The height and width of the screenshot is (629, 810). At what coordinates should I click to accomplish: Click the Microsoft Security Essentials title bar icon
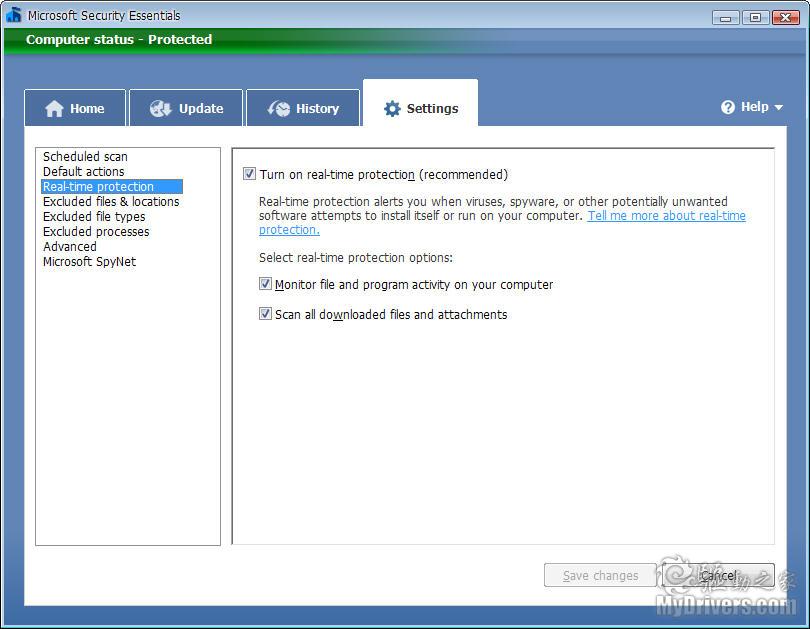click(13, 15)
